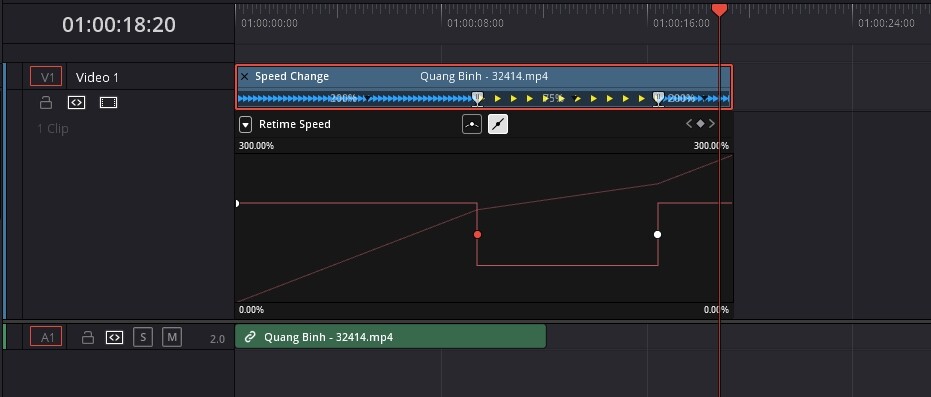This screenshot has width=931, height=397.
Task: Select the second speed point handle on the clip
Action: [x=658, y=99]
